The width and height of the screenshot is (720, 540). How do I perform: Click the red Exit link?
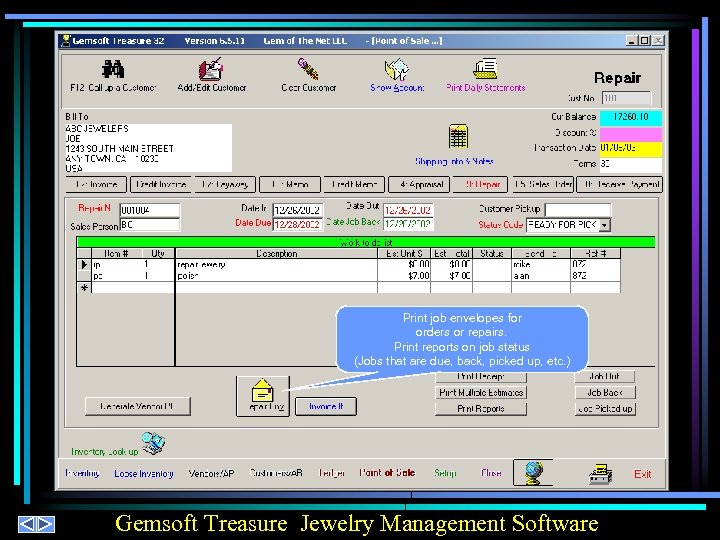[x=642, y=474]
